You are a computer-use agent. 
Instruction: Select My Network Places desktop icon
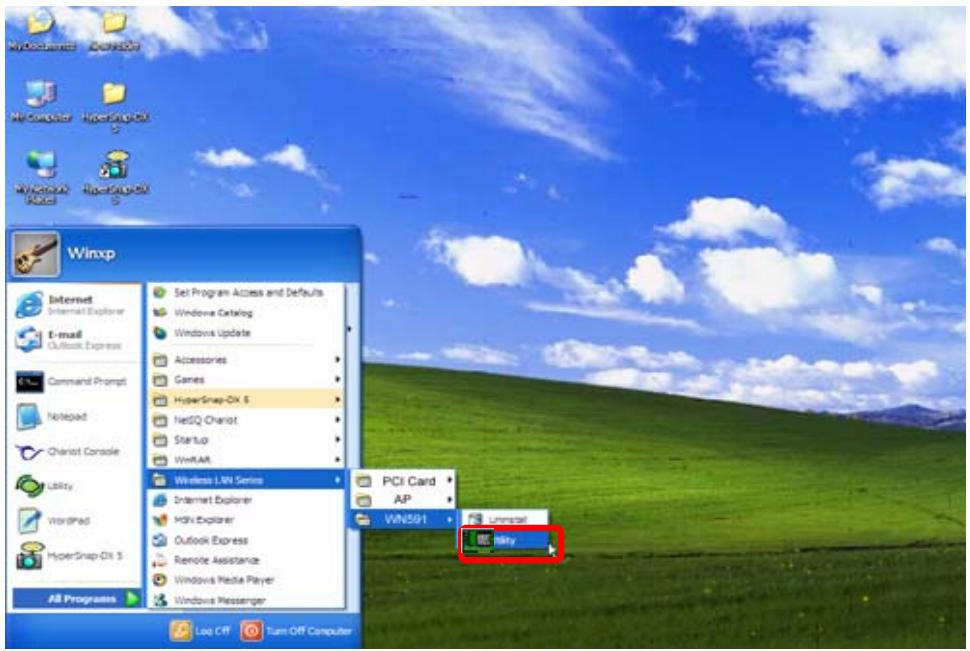coord(41,178)
